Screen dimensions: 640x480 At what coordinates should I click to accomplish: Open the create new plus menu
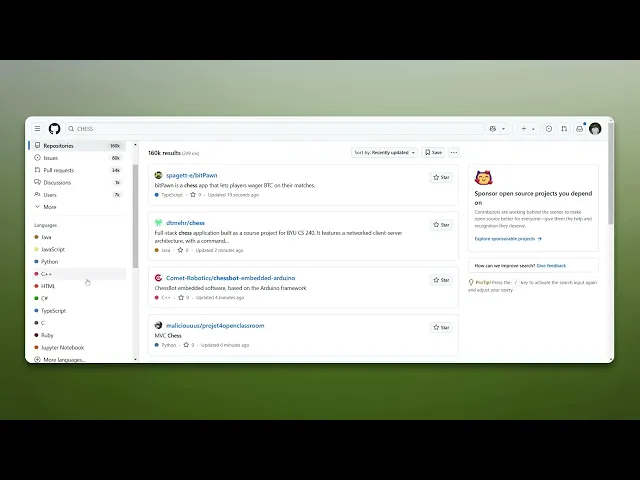pos(528,129)
